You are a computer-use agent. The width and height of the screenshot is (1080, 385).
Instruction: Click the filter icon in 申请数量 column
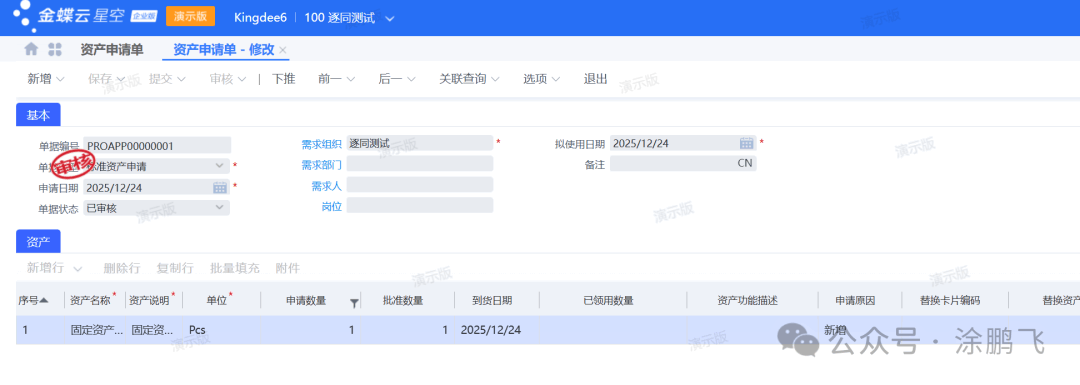click(354, 302)
